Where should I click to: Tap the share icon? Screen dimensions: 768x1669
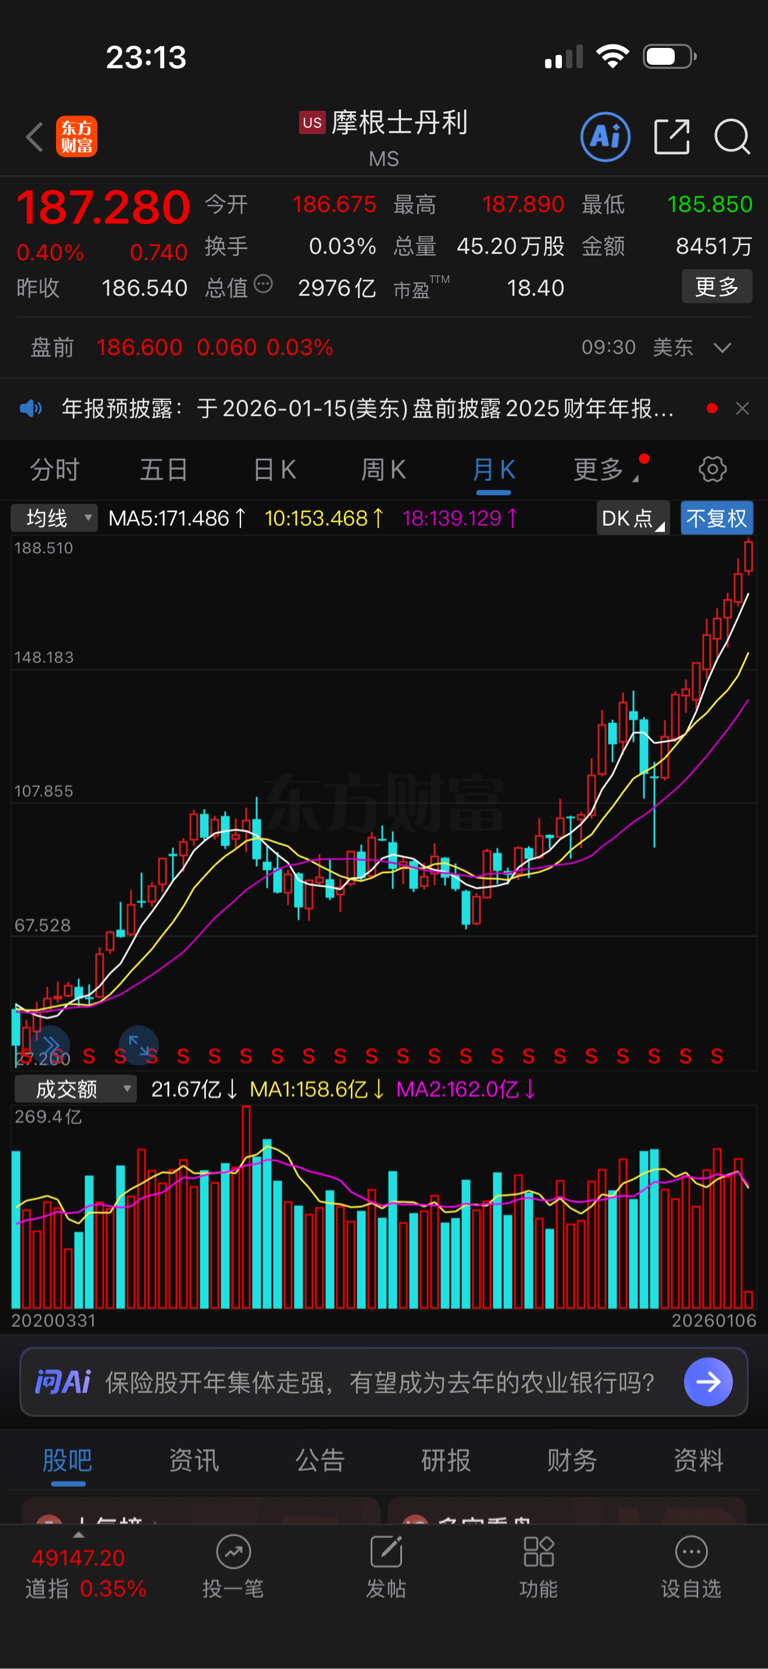(672, 136)
